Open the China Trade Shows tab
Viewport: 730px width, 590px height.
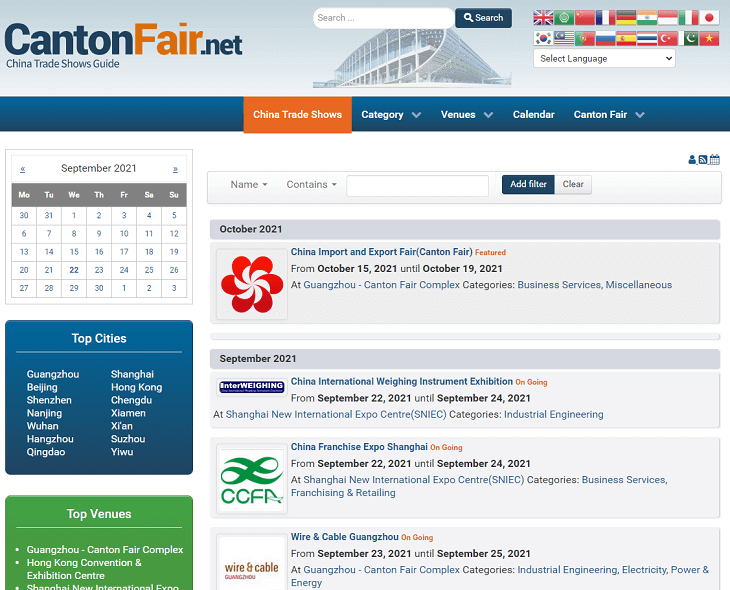(297, 115)
